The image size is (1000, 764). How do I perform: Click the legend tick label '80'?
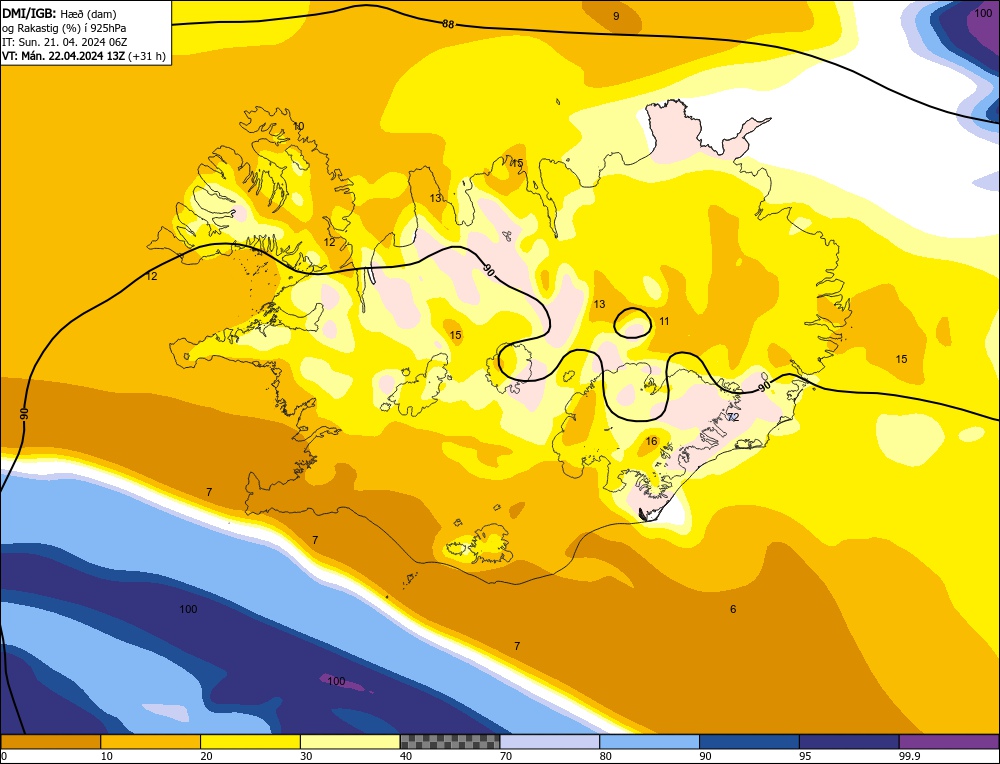click(606, 756)
